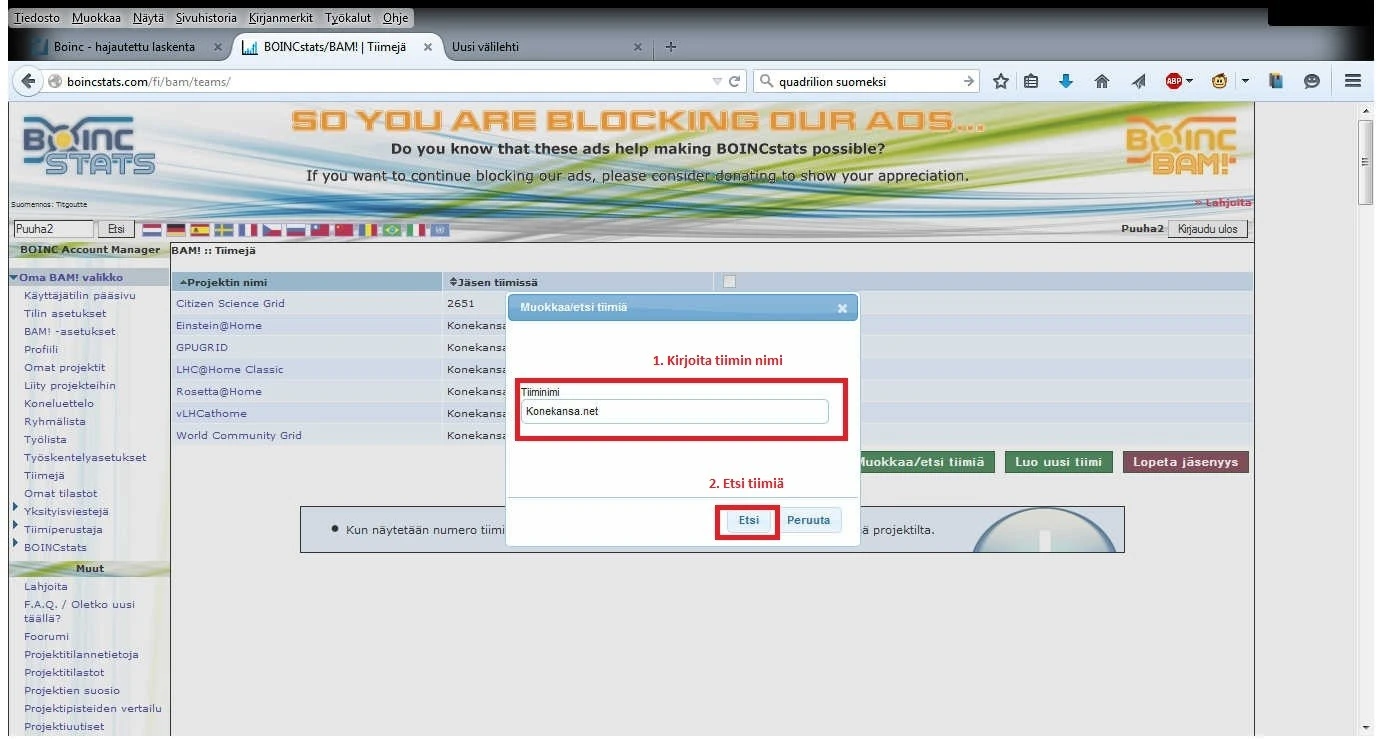Switch language with the Russian flag
Viewport: 1382px width, 744px height.
[296, 230]
